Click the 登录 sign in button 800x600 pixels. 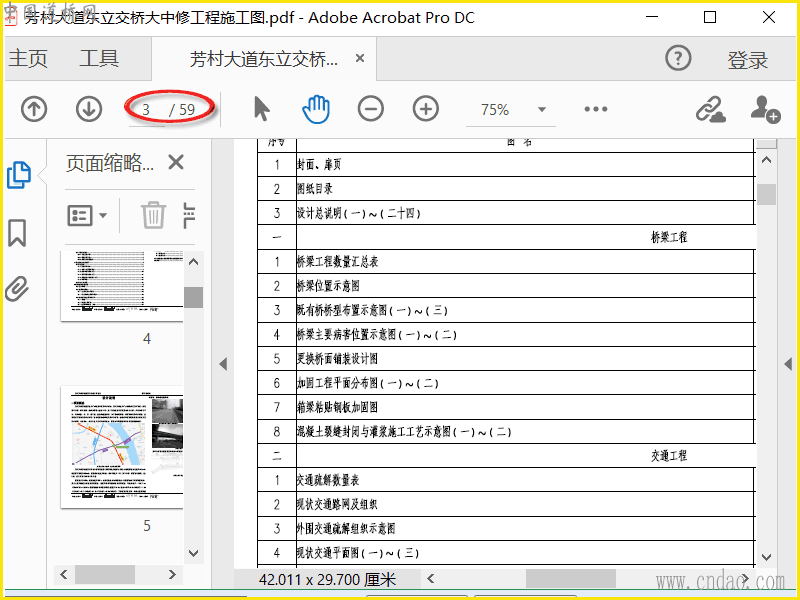(x=747, y=60)
